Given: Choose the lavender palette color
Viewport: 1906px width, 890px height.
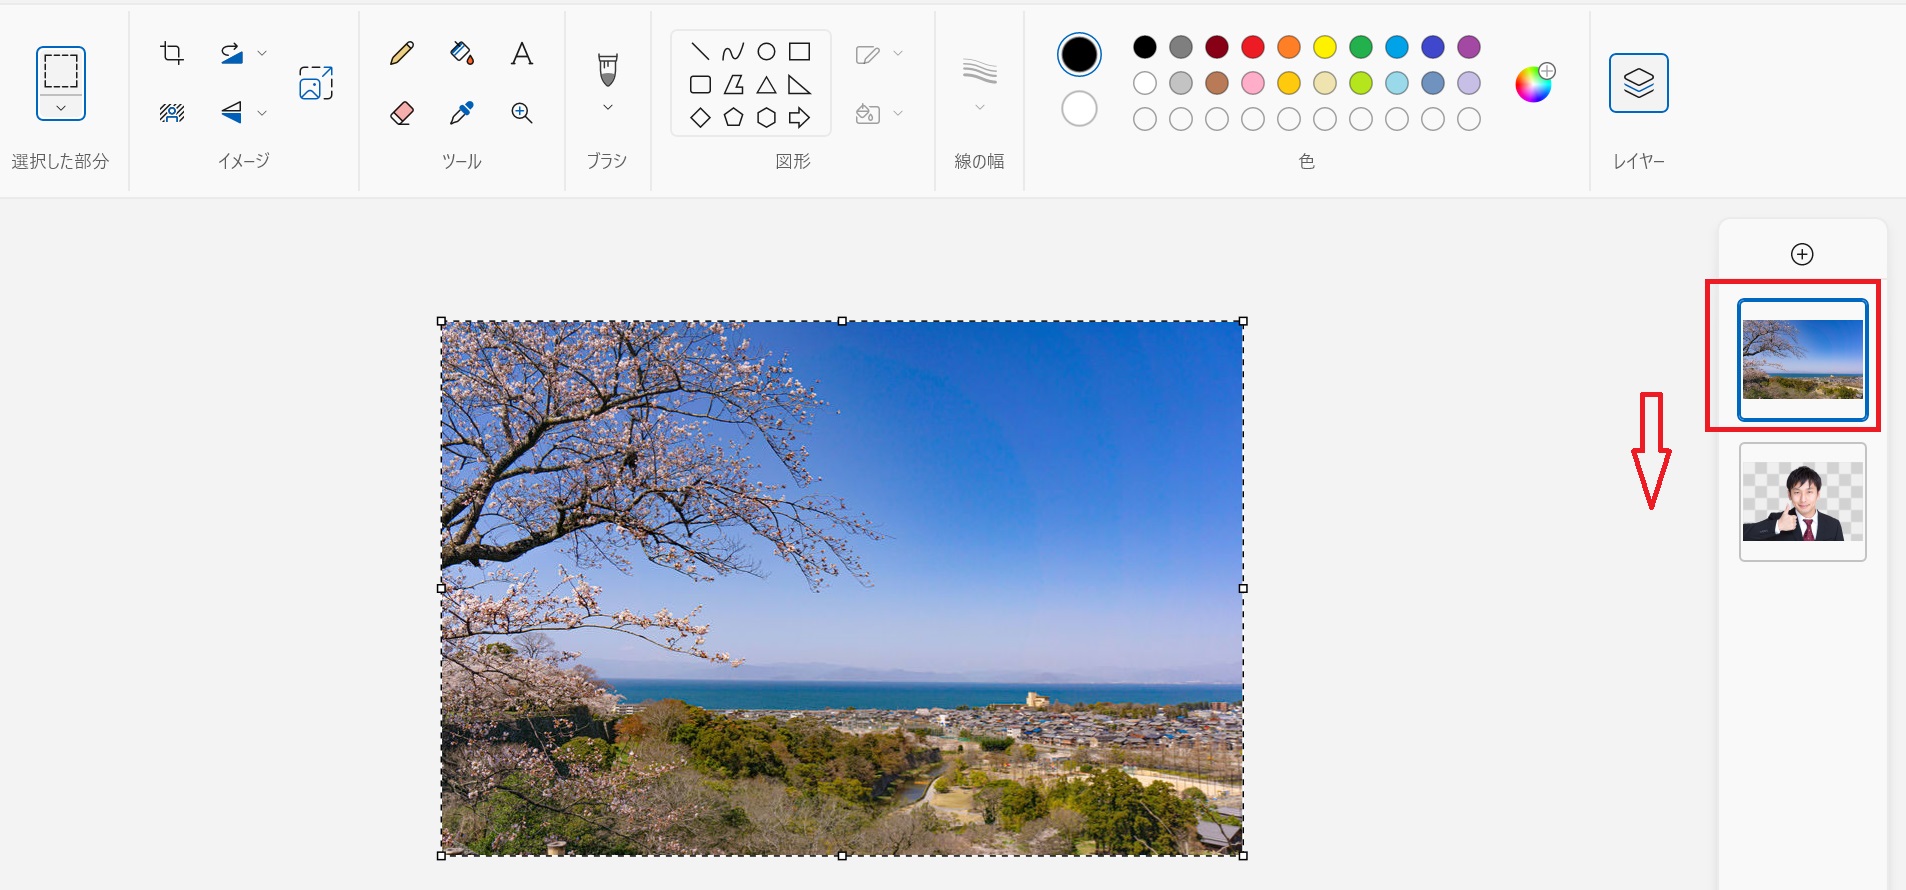Looking at the screenshot, I should coord(1469,83).
